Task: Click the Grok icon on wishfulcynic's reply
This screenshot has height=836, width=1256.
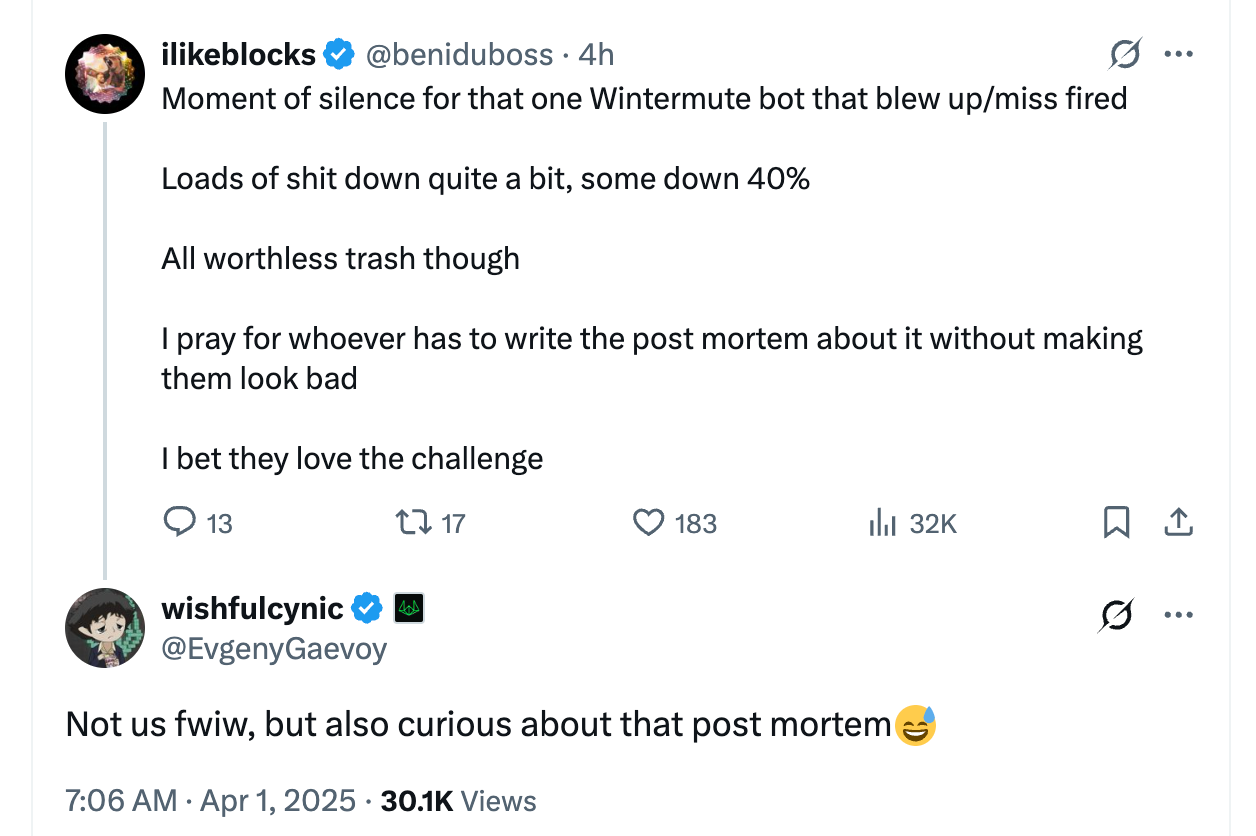Action: point(1116,616)
